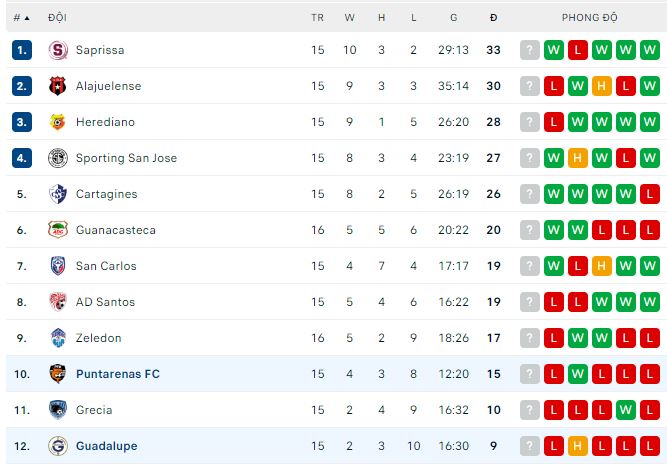Image resolution: width=667 pixels, height=467 pixels.
Task: Click the Cartagines club crest
Action: (58, 194)
